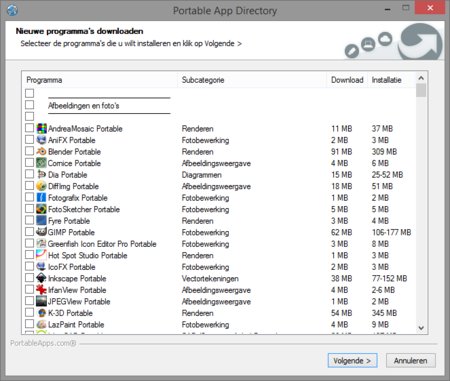450x381 pixels.
Task: Click the K-3D Portable app icon
Action: pyautogui.click(x=41, y=313)
